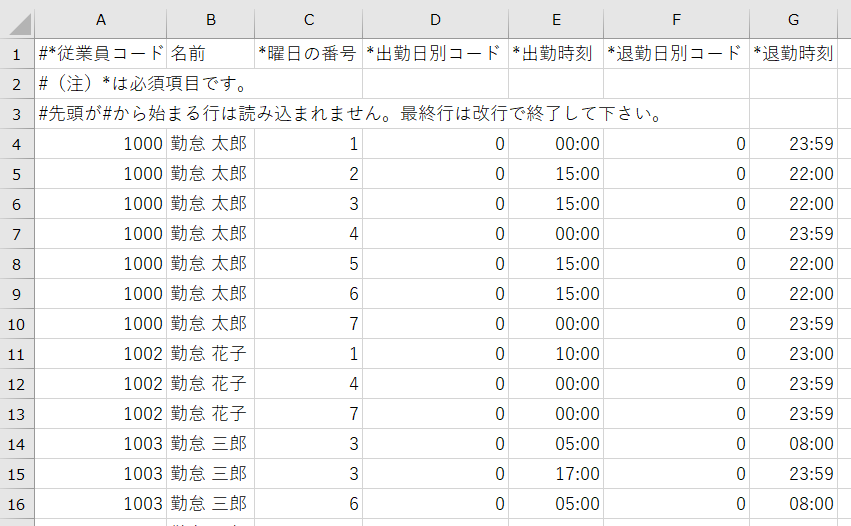Select column D header
Image resolution: width=851 pixels, height=526 pixels.
point(434,20)
